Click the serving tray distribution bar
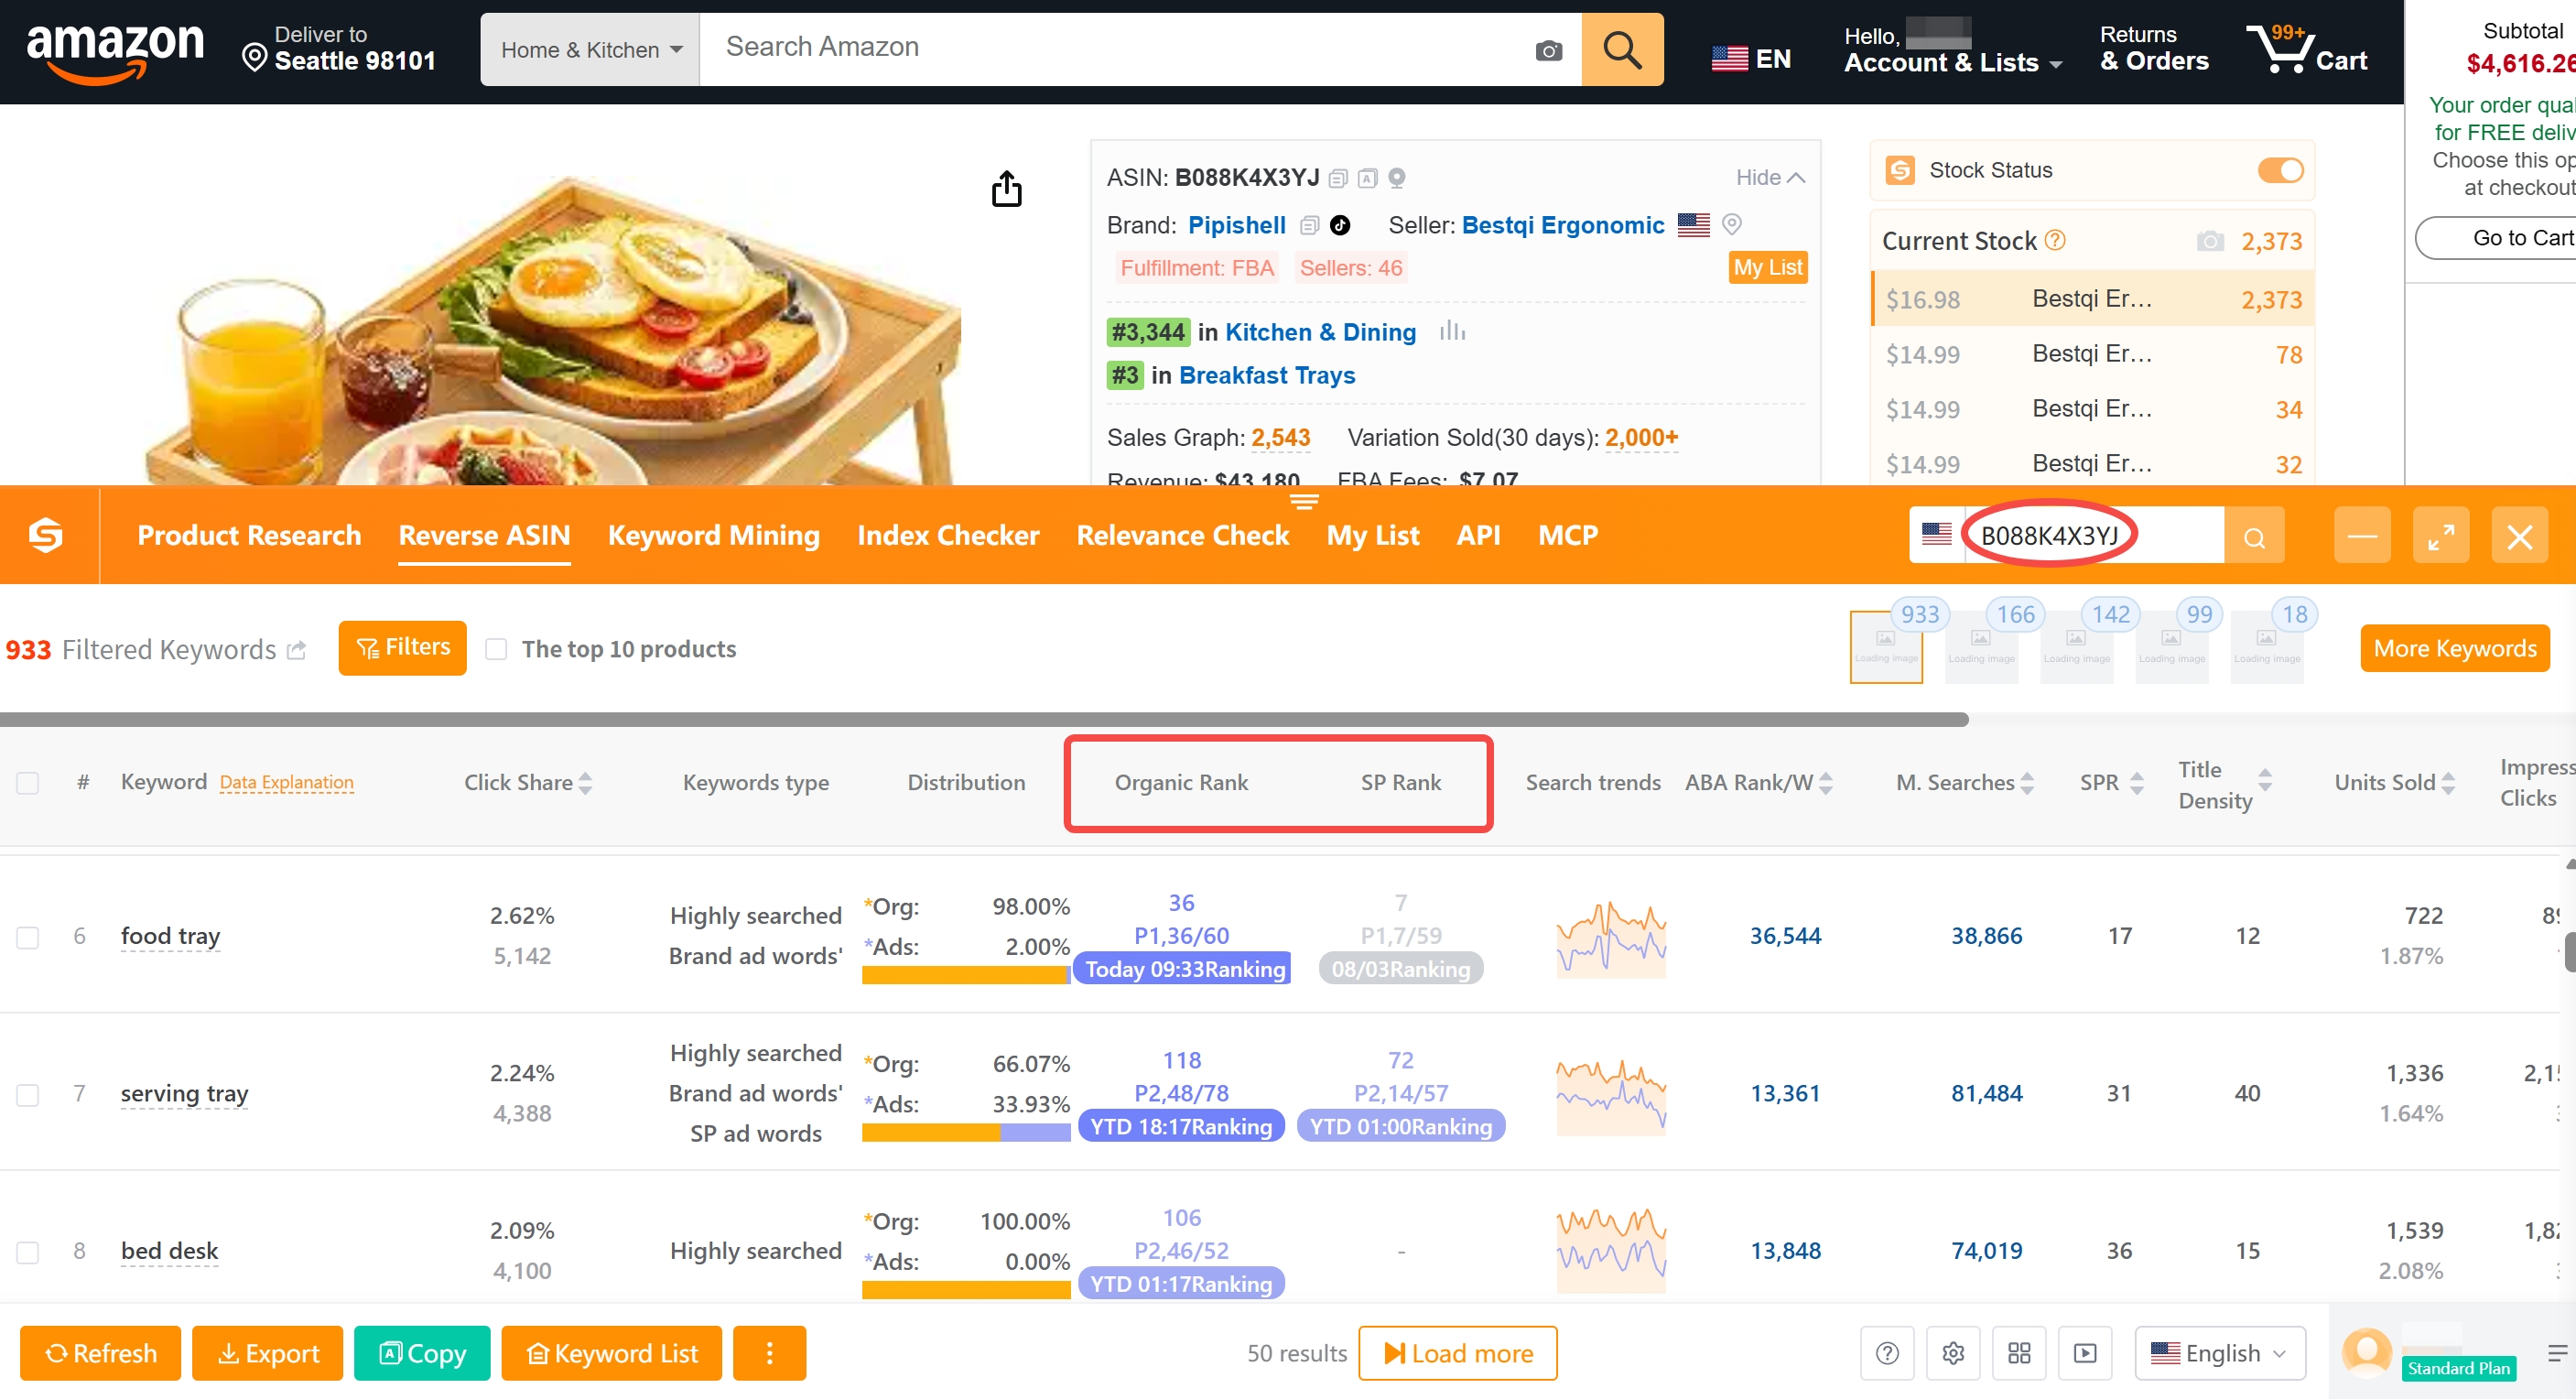 (x=966, y=1132)
